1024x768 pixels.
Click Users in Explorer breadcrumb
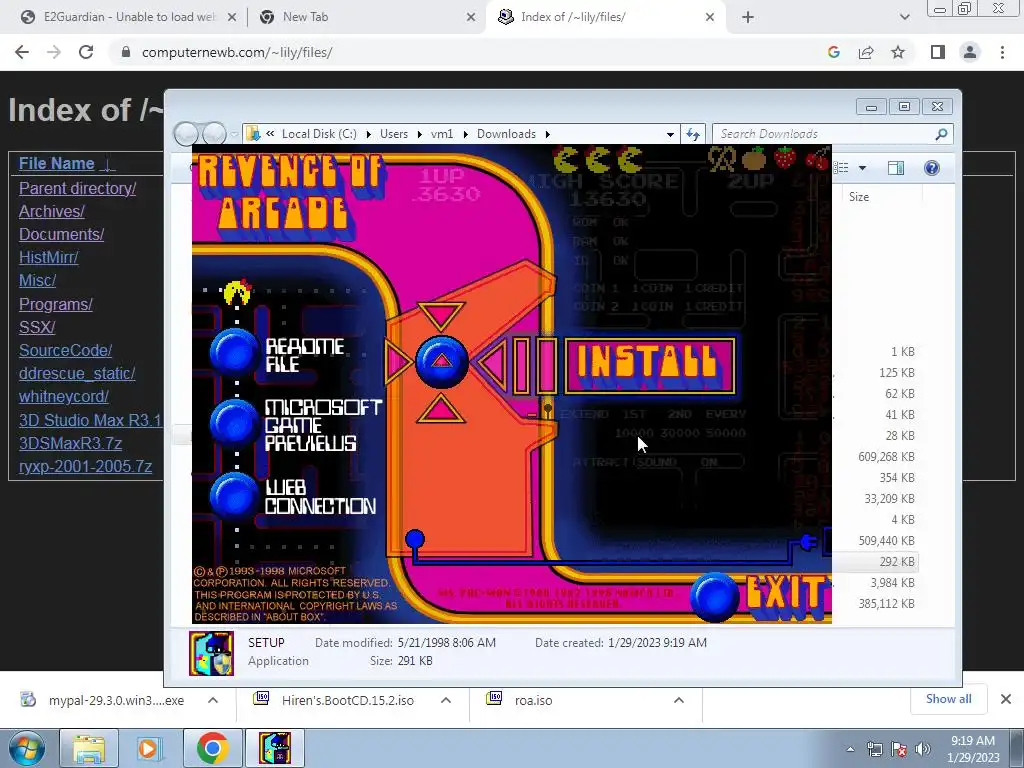(394, 134)
